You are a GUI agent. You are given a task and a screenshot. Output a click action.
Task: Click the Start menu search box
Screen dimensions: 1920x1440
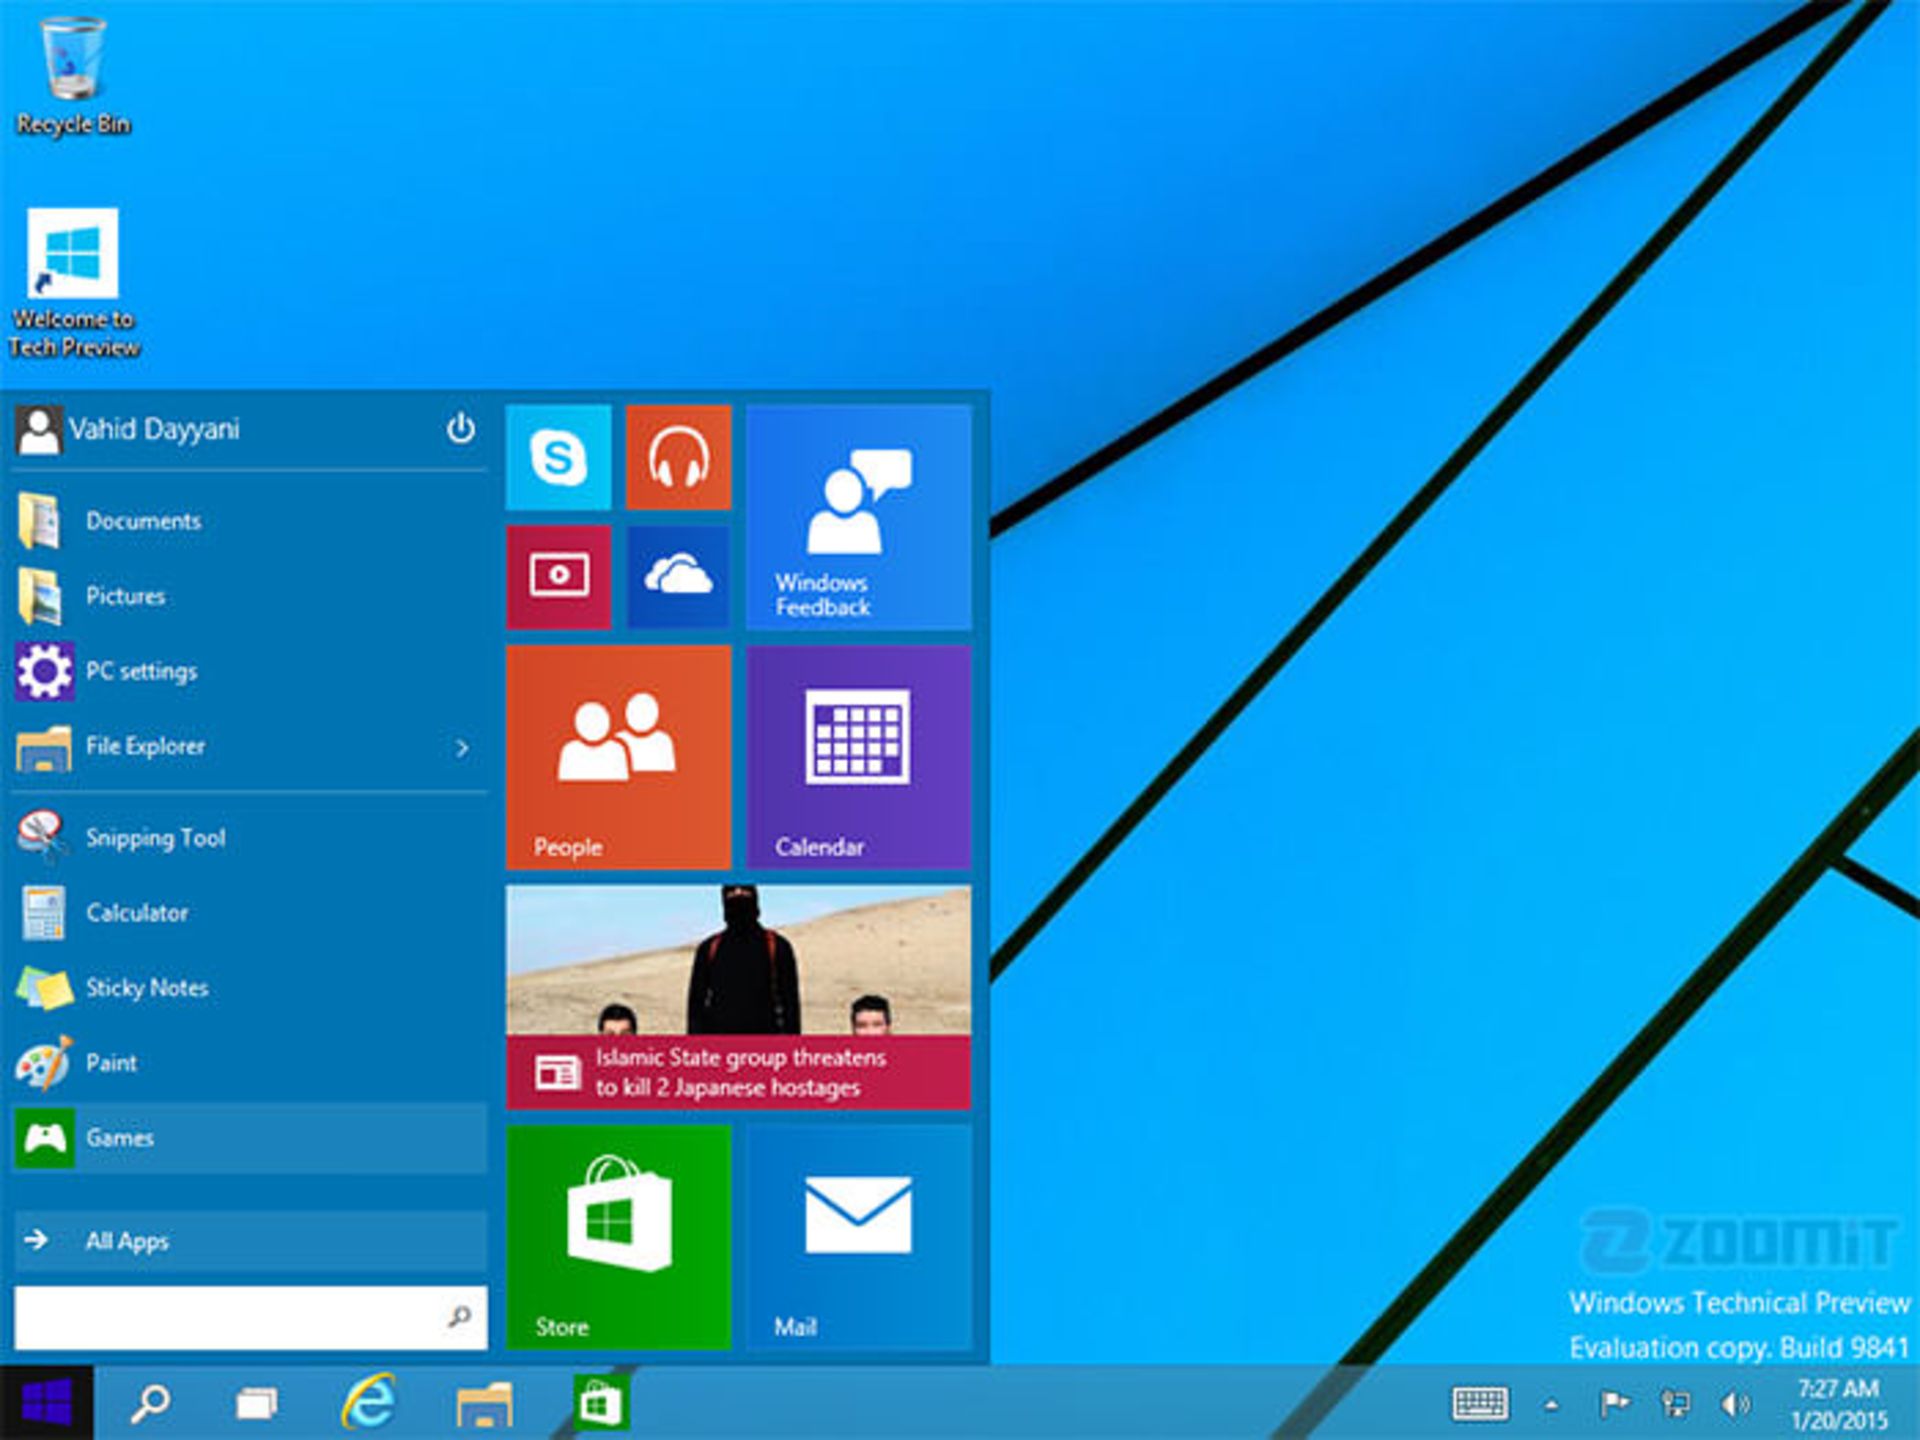tap(250, 1317)
